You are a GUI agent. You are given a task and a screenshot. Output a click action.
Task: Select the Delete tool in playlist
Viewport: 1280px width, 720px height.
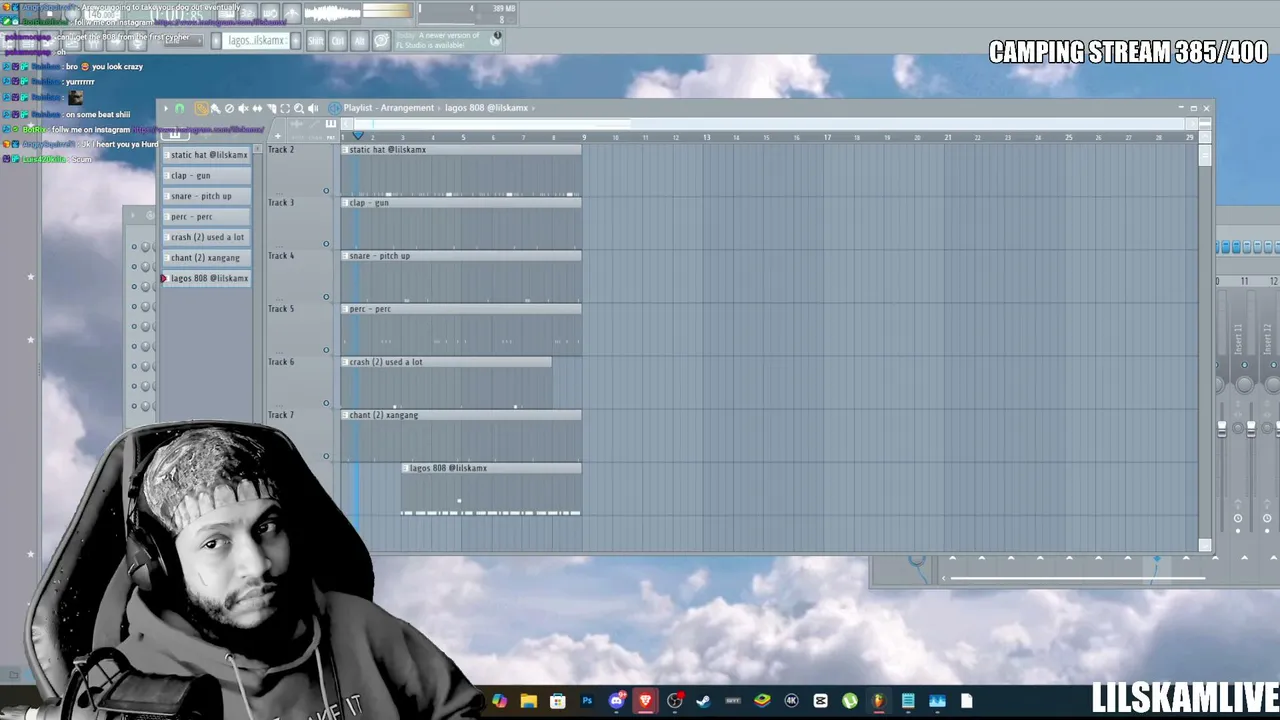[229, 108]
